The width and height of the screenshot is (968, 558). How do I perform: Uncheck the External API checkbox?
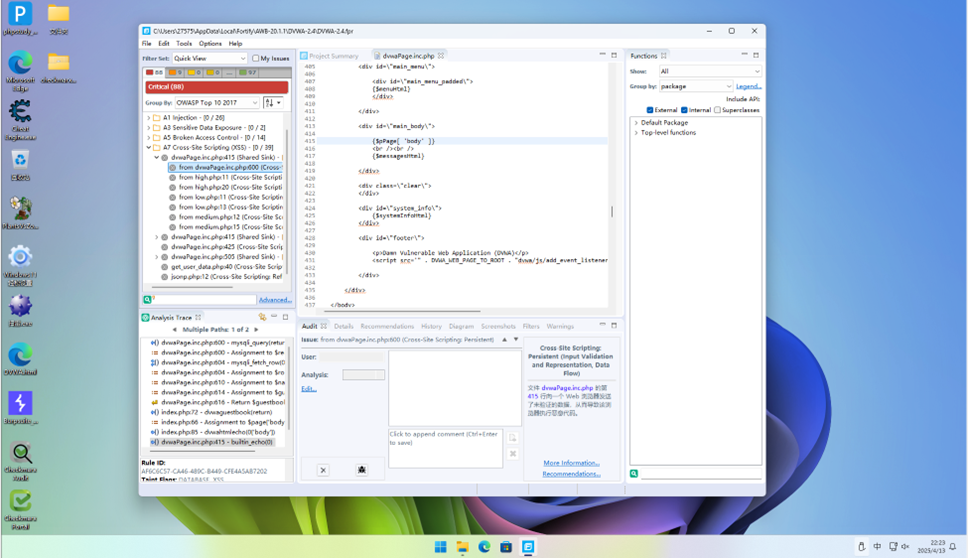[x=649, y=110]
